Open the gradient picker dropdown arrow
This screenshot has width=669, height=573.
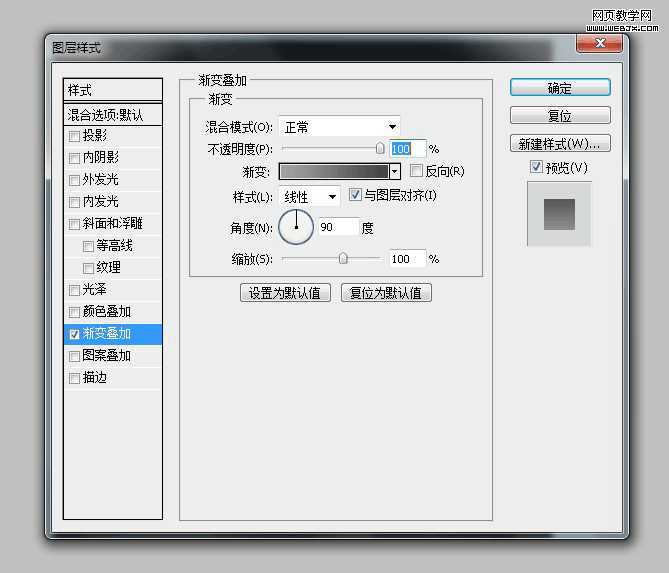395,172
